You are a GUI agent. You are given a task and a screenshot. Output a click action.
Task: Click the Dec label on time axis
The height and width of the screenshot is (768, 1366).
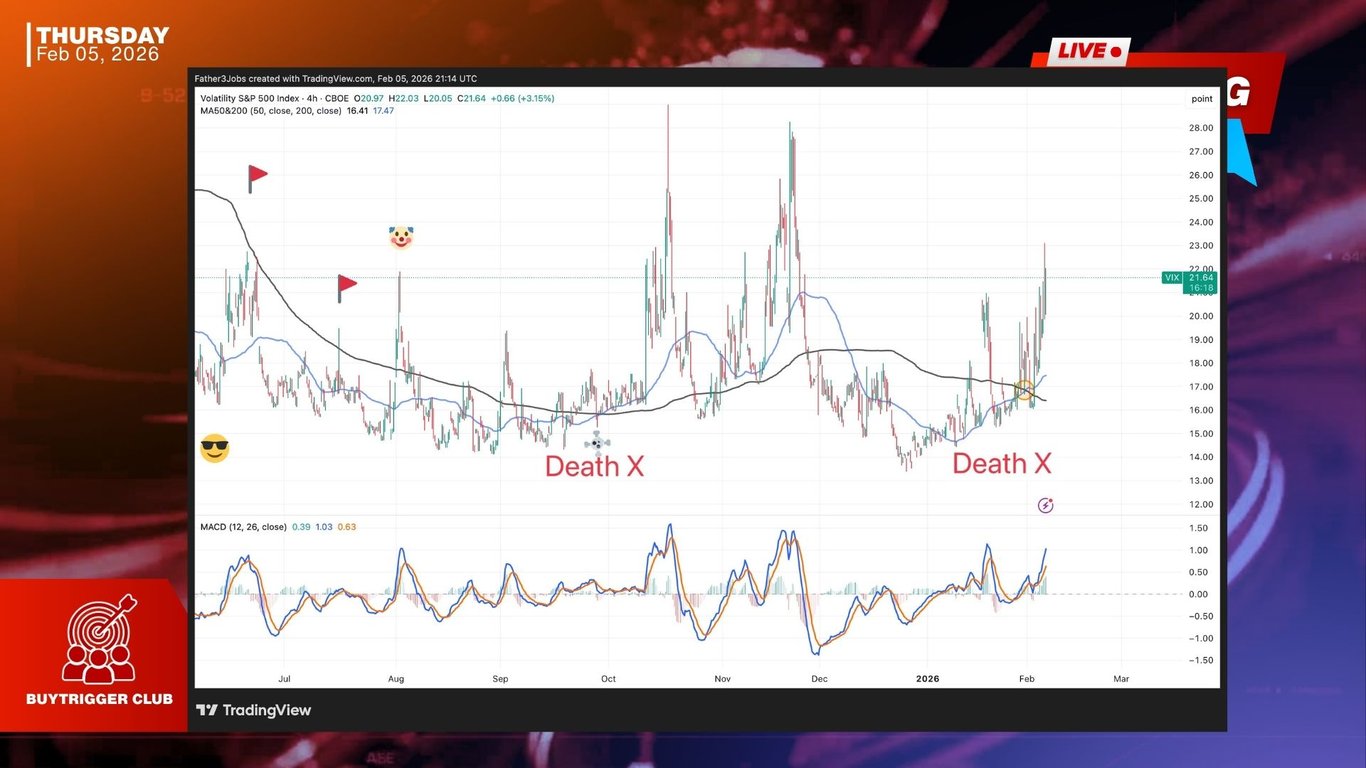(x=819, y=679)
